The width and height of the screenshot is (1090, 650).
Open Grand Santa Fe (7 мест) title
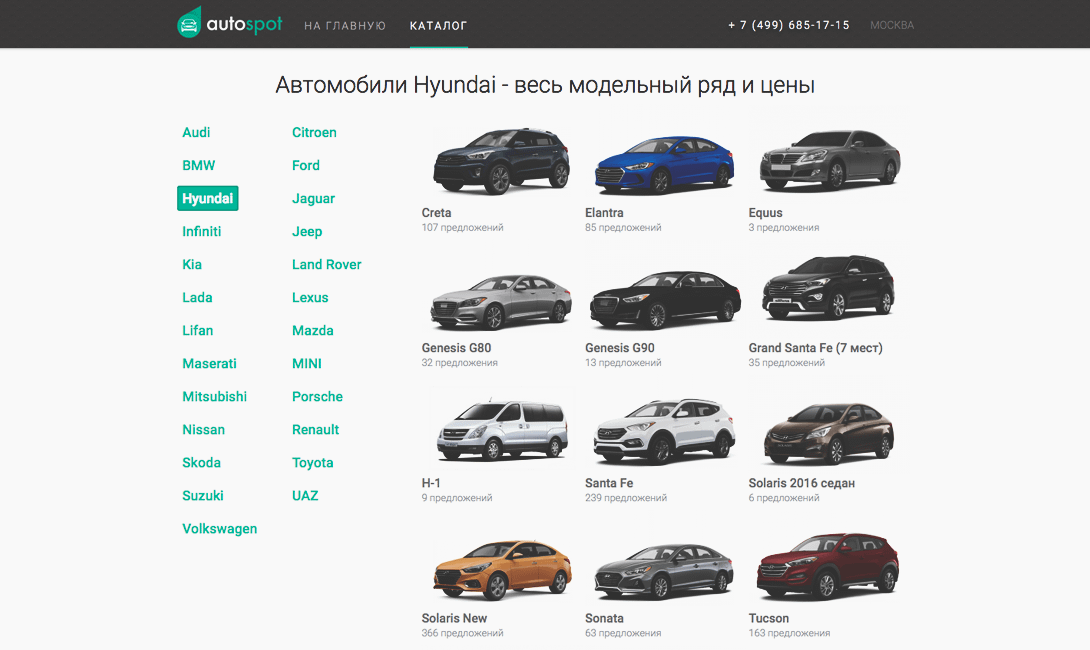(815, 348)
